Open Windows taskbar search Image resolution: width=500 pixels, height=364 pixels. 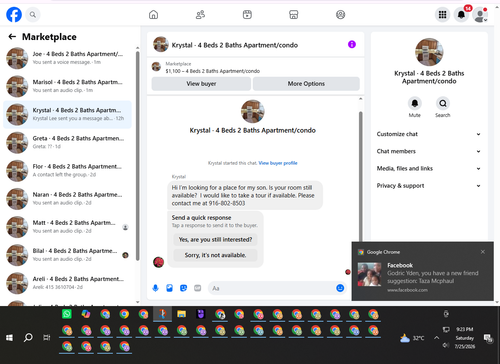[x=28, y=338]
